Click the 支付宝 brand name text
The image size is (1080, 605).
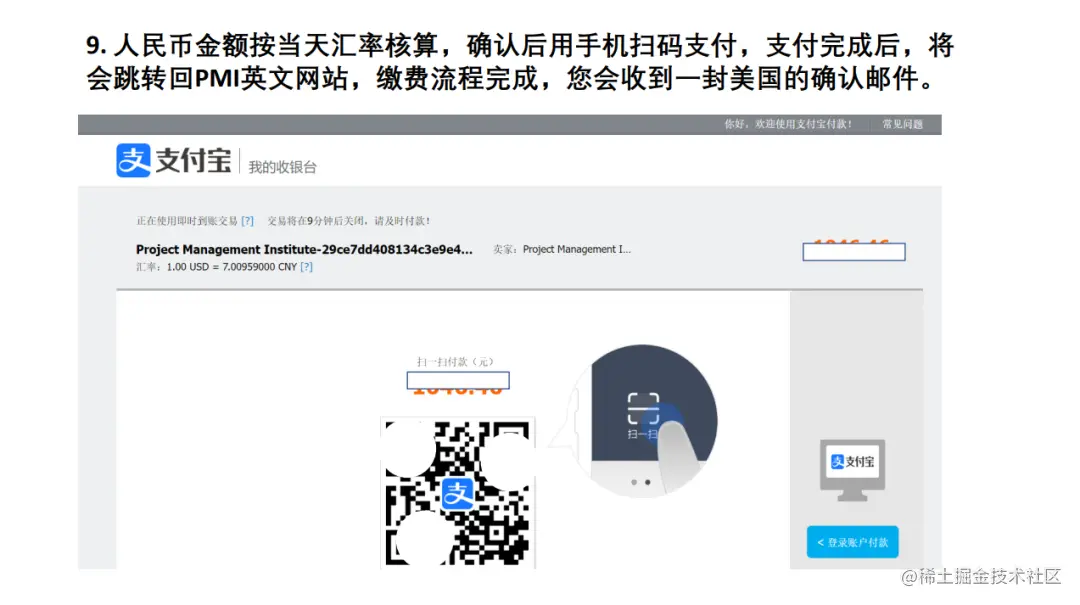click(194, 161)
